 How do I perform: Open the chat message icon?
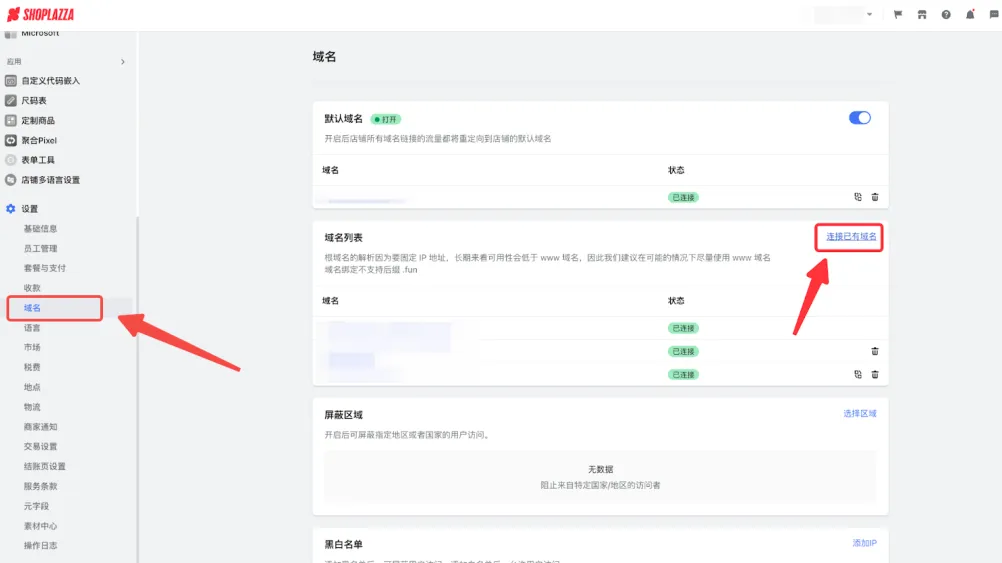pos(994,14)
